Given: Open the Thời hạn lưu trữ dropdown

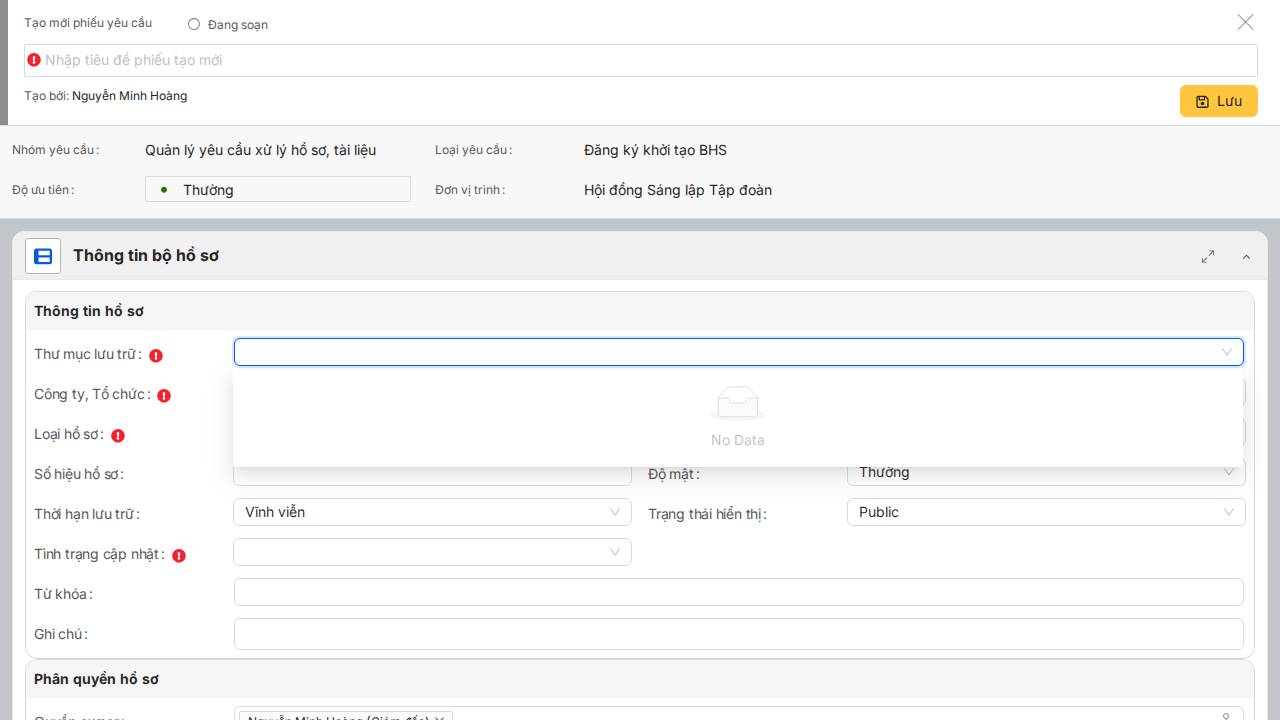Looking at the screenshot, I should (432, 512).
